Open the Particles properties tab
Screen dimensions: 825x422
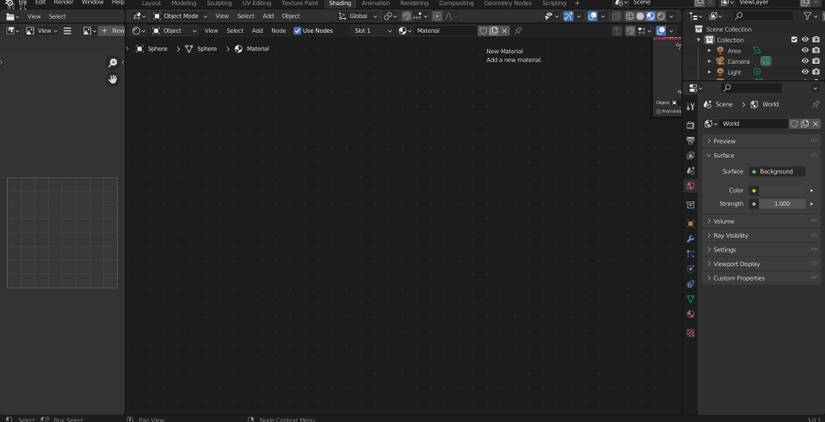coord(690,254)
